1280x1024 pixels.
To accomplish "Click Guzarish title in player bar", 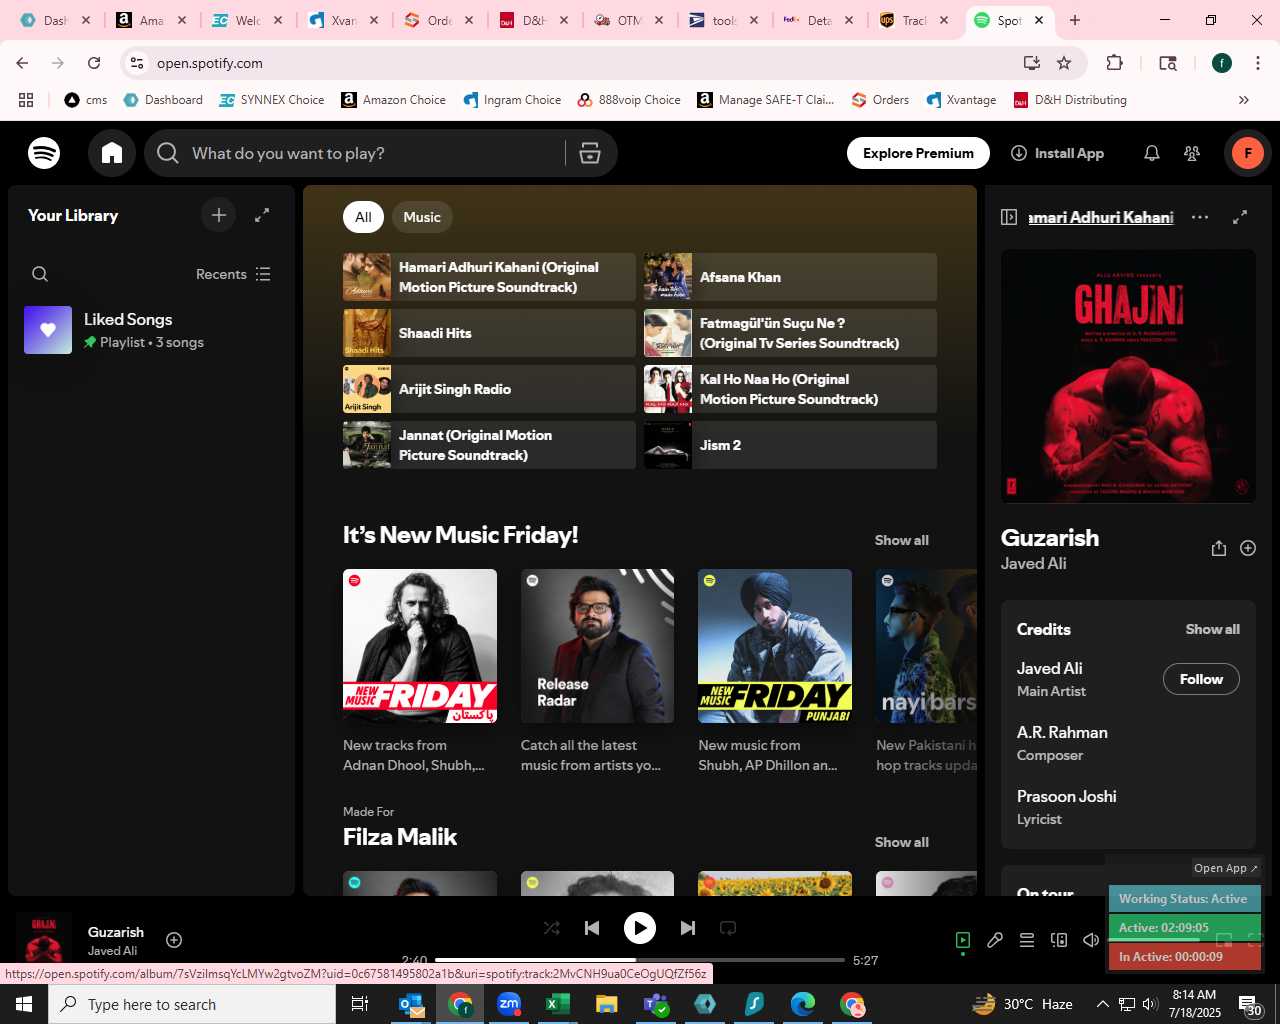I will click(116, 932).
